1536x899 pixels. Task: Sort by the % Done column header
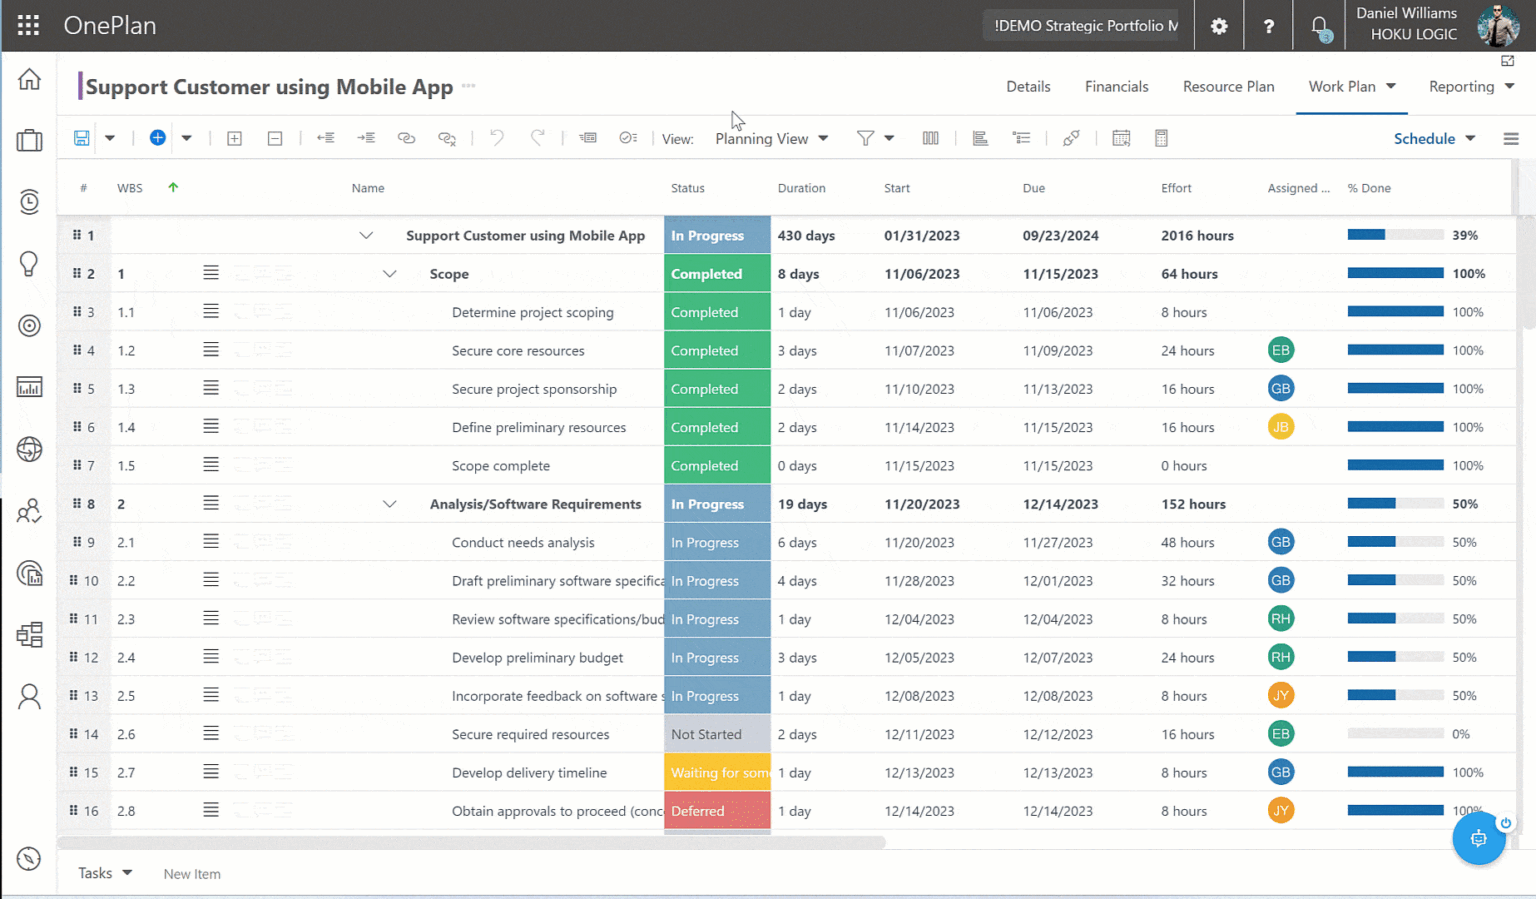(x=1369, y=188)
